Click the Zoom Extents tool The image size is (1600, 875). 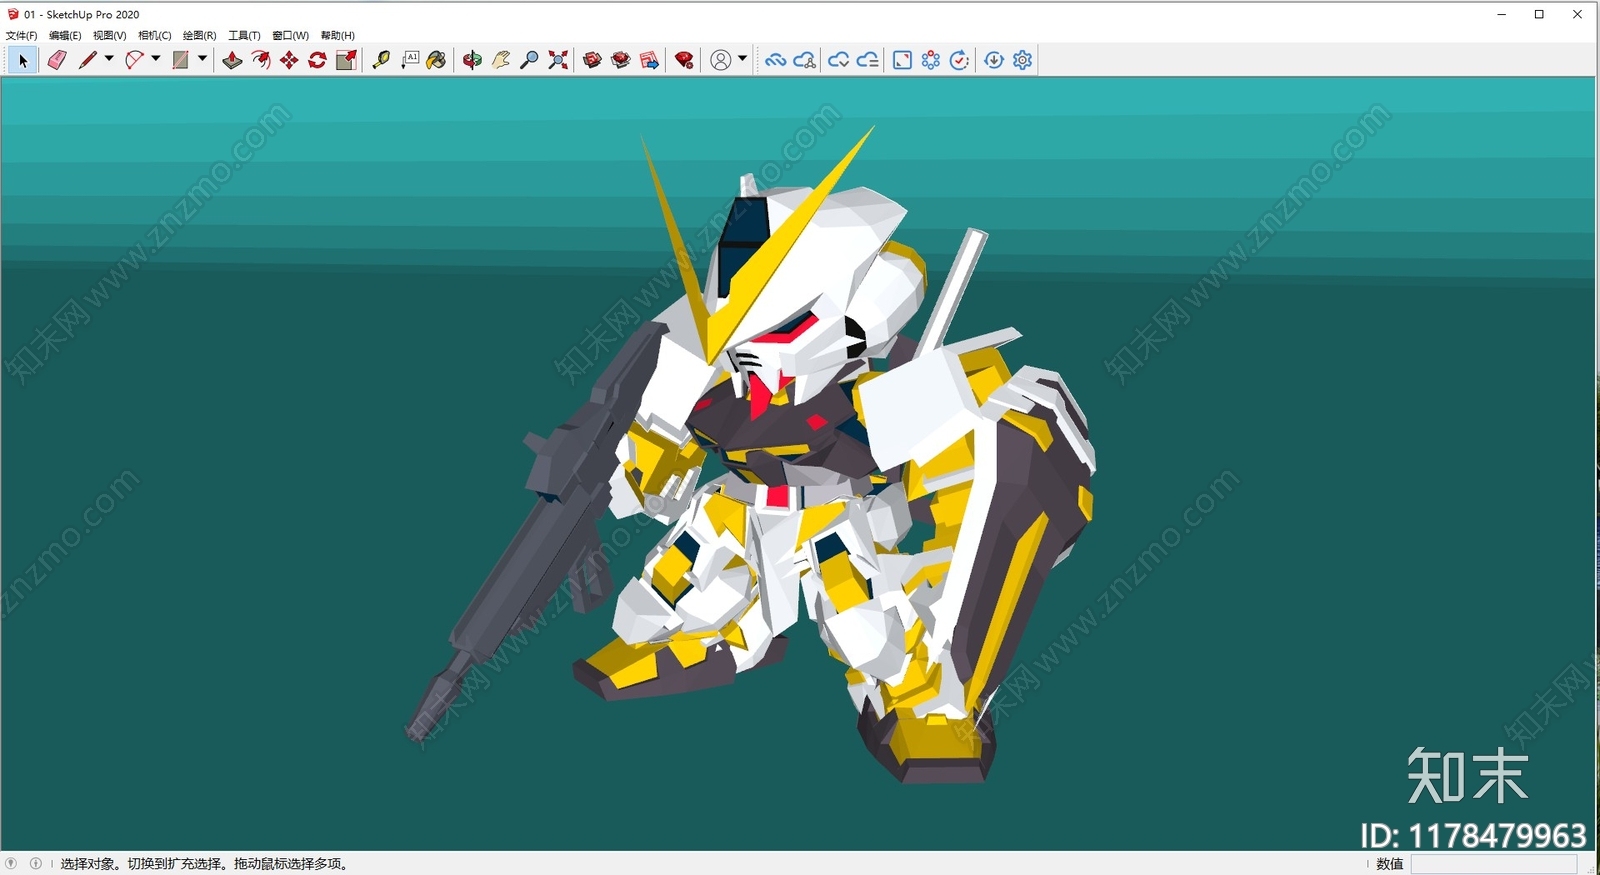point(558,60)
